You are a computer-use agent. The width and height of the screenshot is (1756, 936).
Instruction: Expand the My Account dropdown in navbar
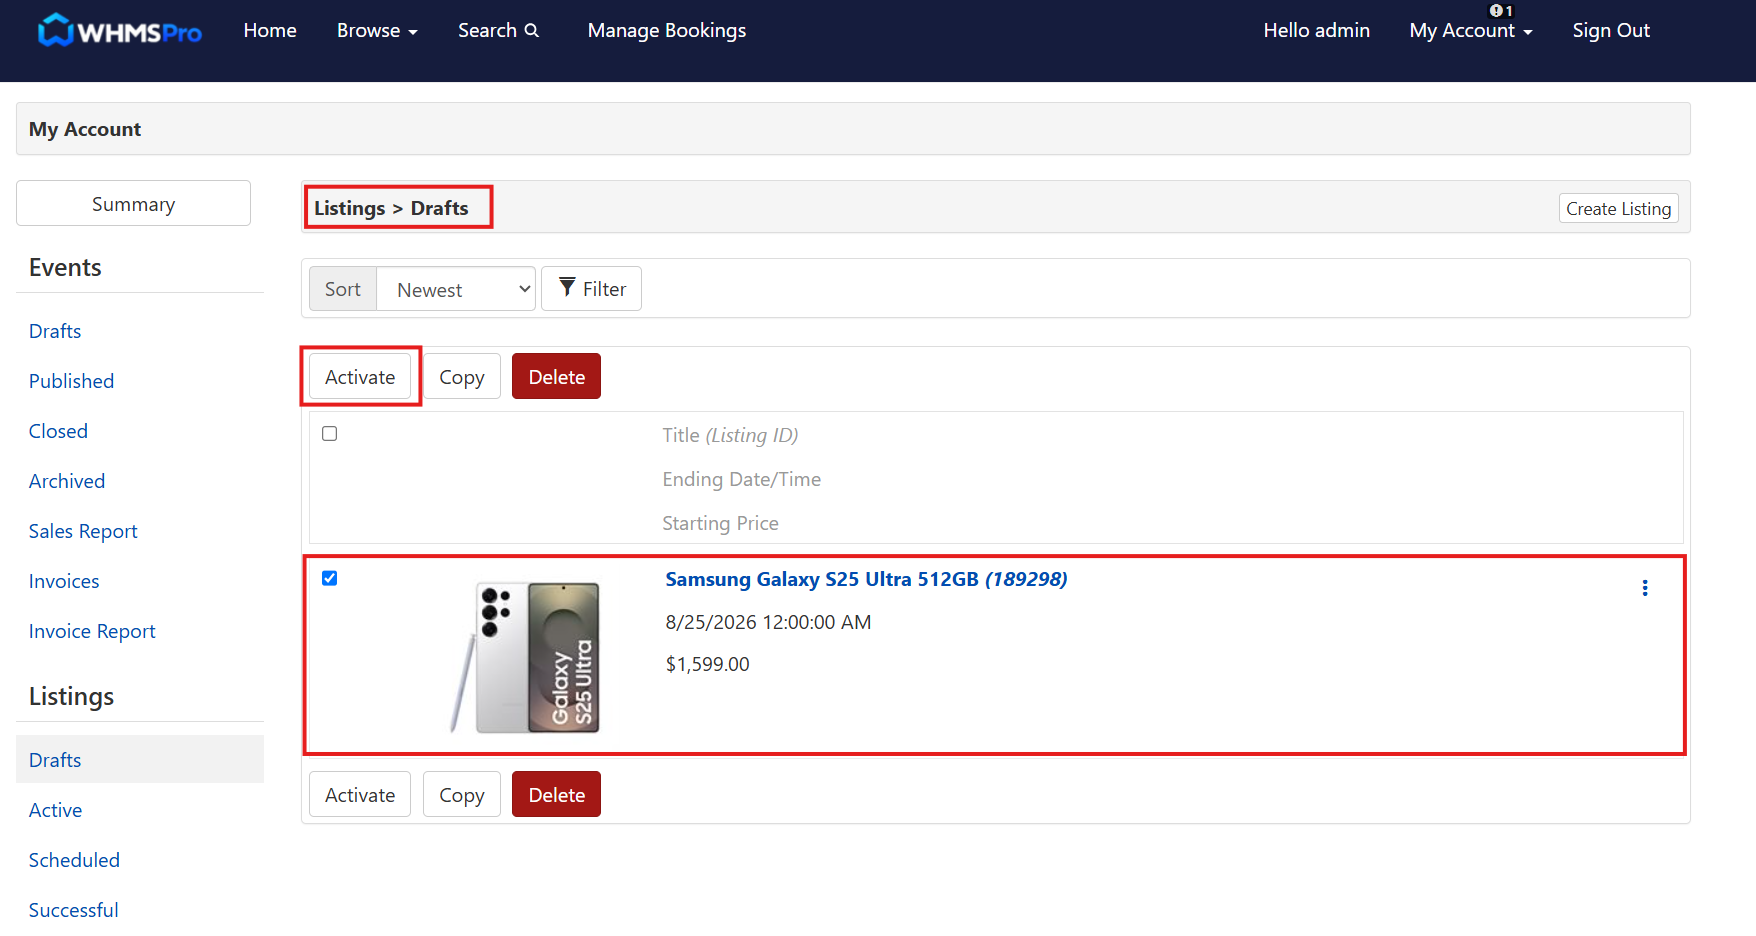(1471, 31)
